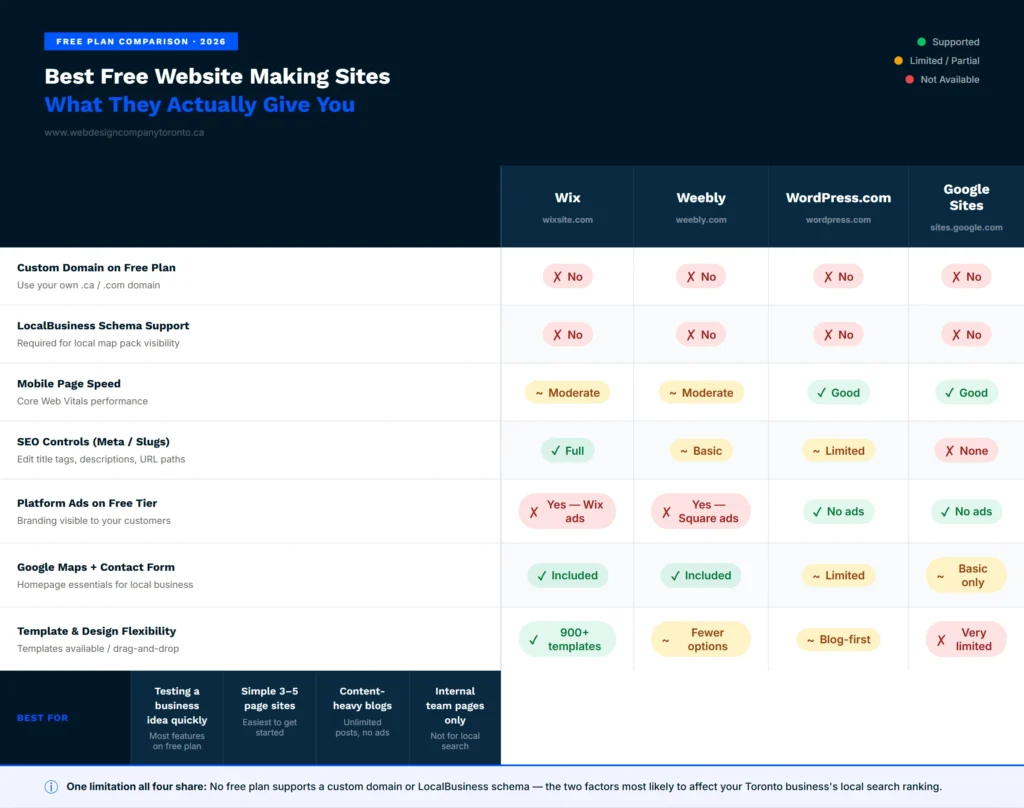Viewport: 1024px width, 808px height.
Task: Click the wixsite.com subdomain text
Action: (568, 220)
